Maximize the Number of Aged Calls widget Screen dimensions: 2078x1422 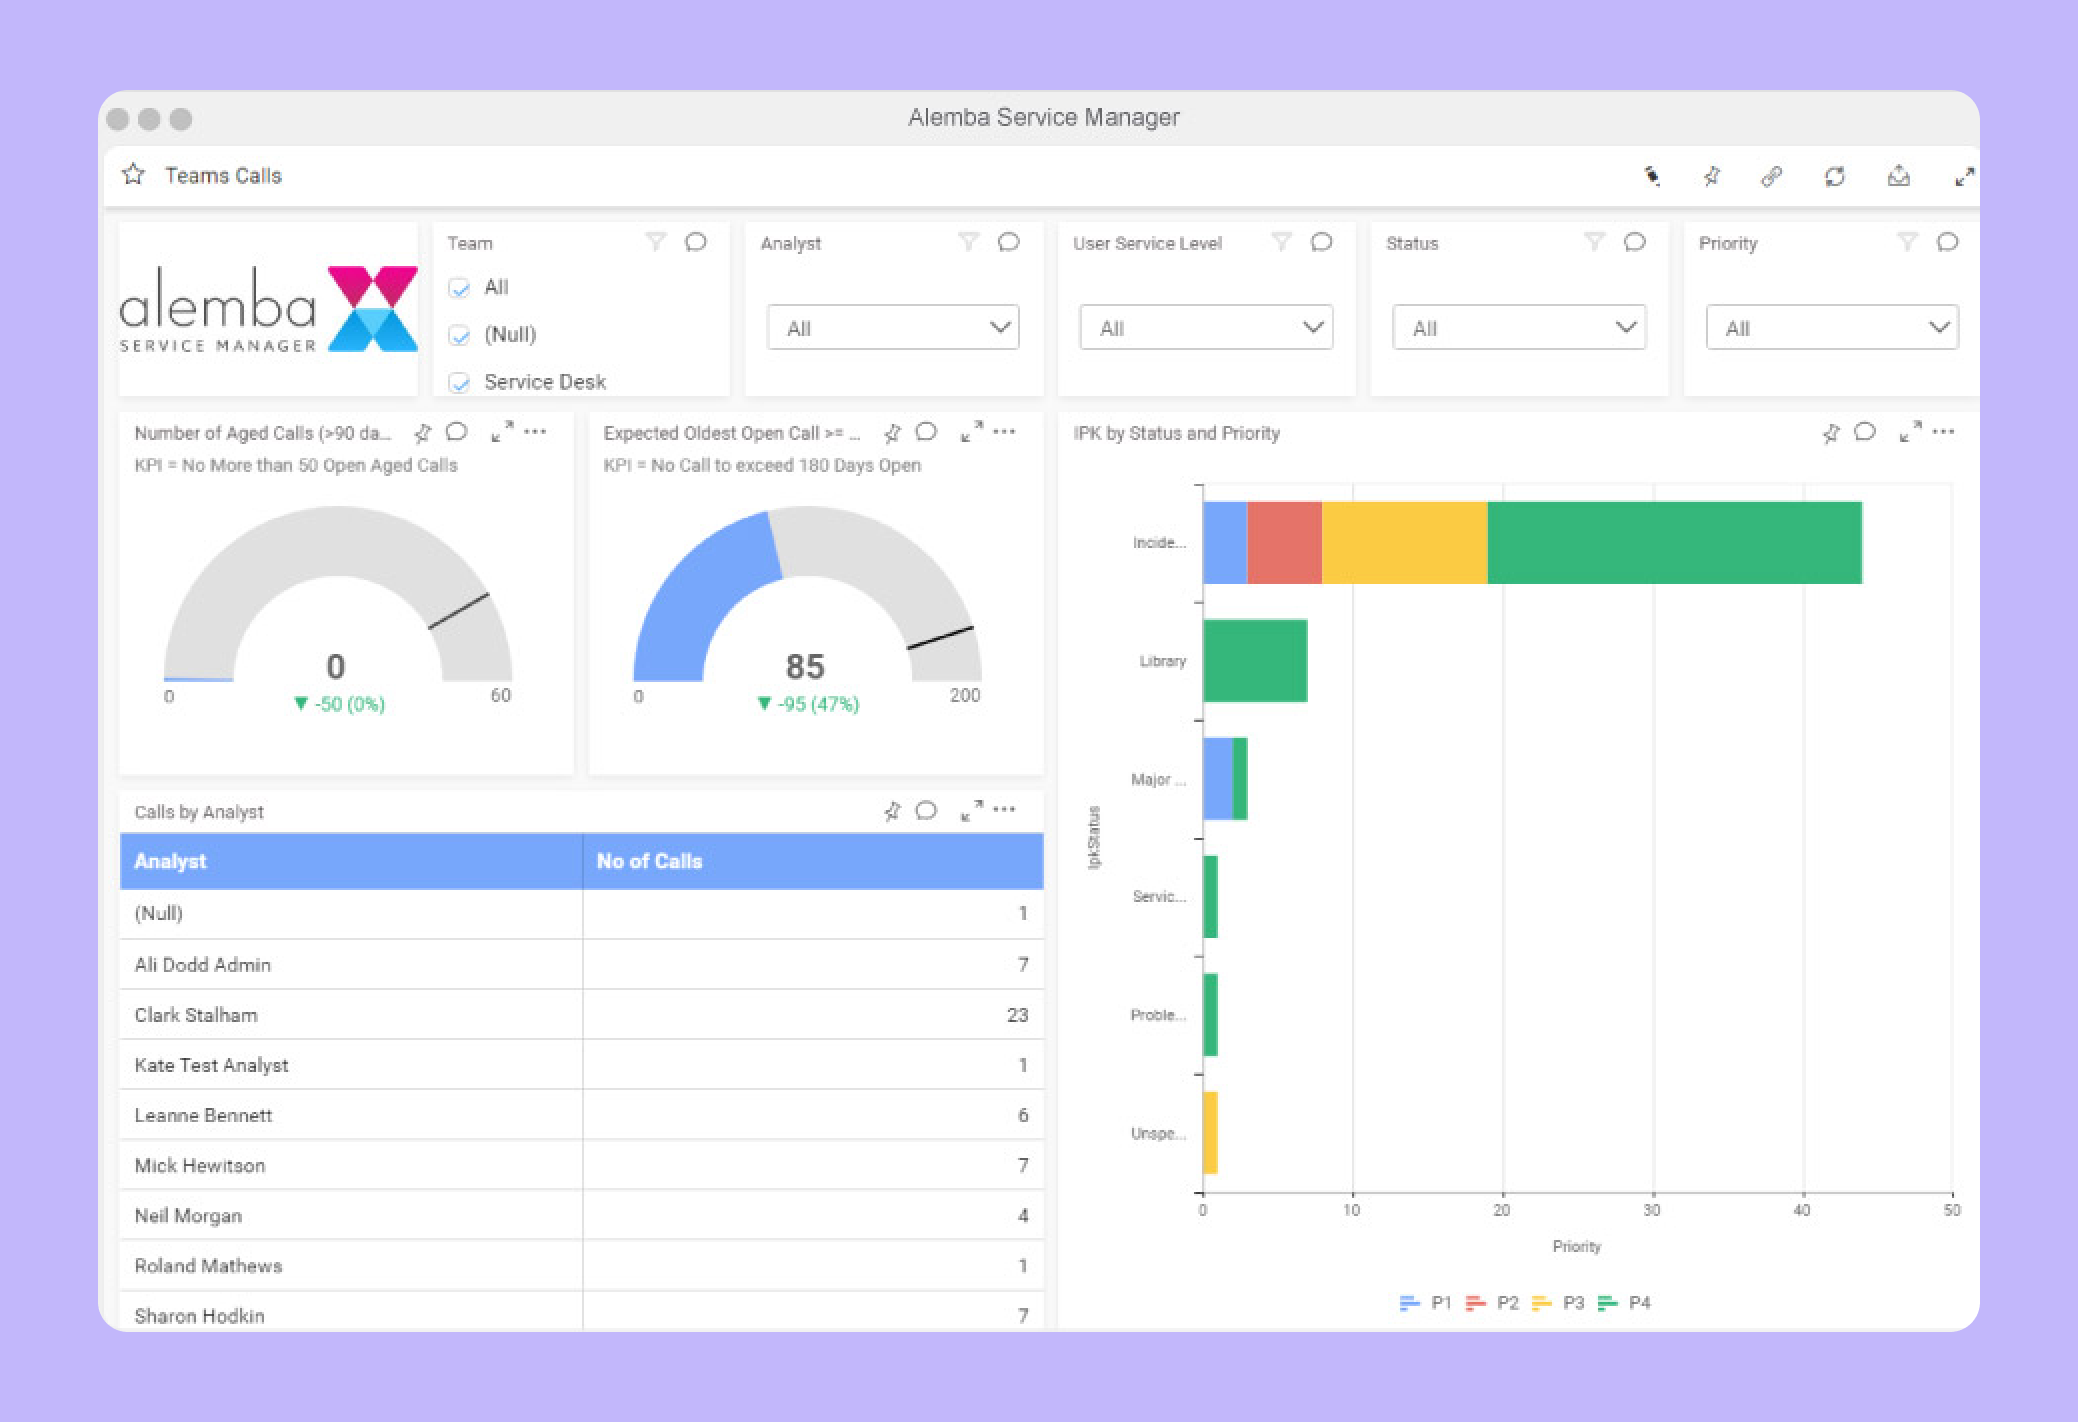point(502,432)
